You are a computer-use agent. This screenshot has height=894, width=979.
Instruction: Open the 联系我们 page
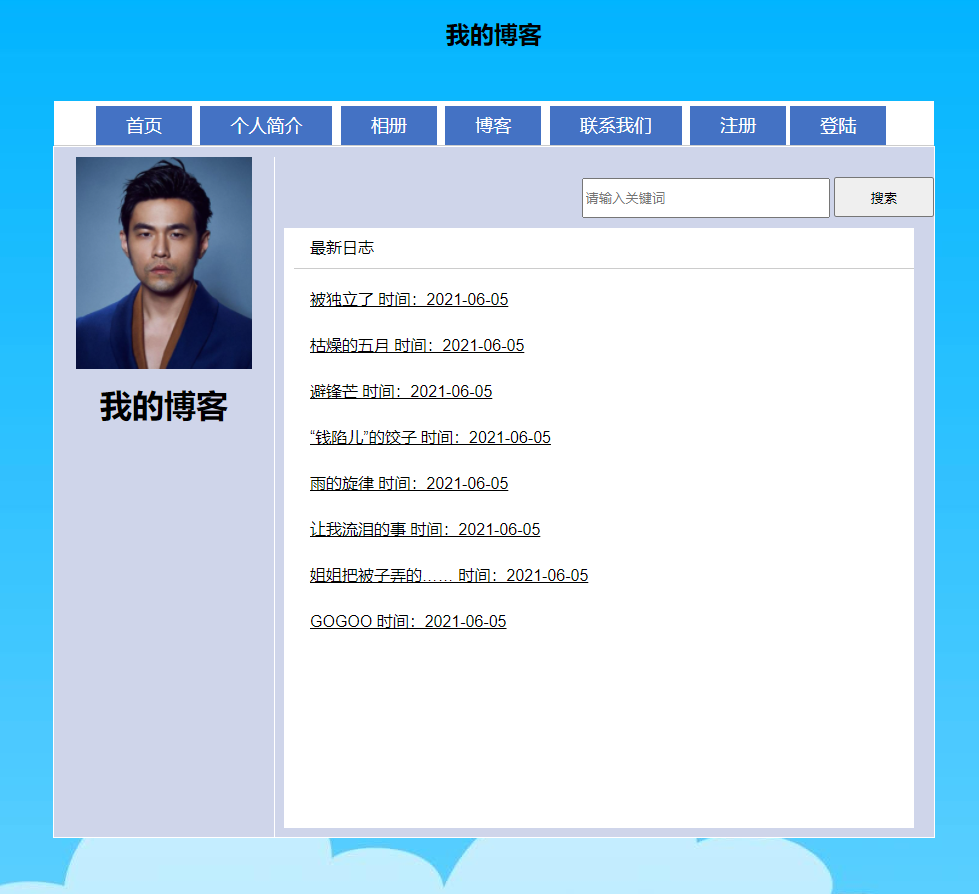click(616, 125)
